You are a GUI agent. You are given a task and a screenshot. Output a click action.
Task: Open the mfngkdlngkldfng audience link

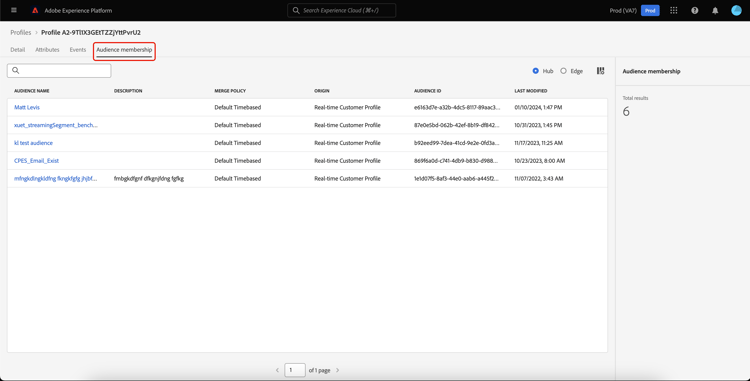55,178
